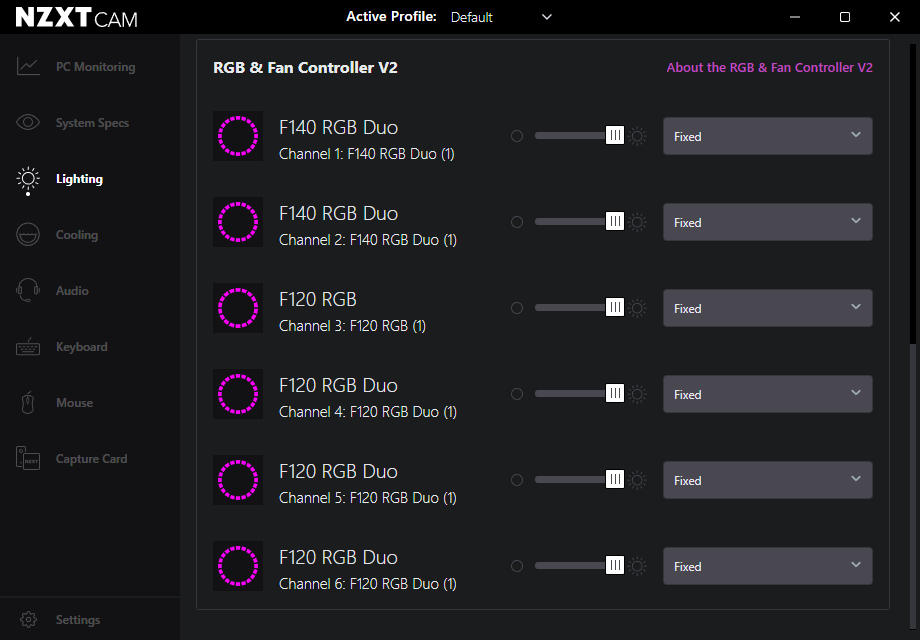Open the Cooling section
Screen dimensions: 920x640
point(75,234)
